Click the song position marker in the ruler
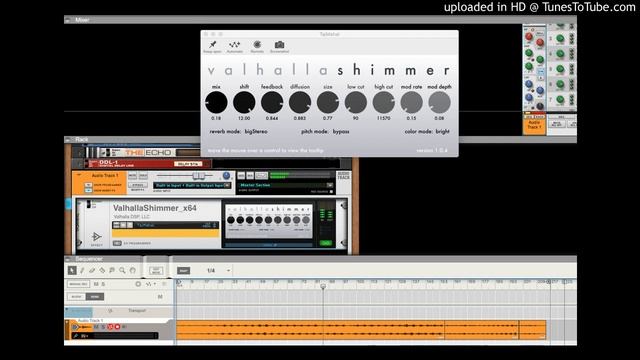Screen dimensions: 640x360 point(323,286)
